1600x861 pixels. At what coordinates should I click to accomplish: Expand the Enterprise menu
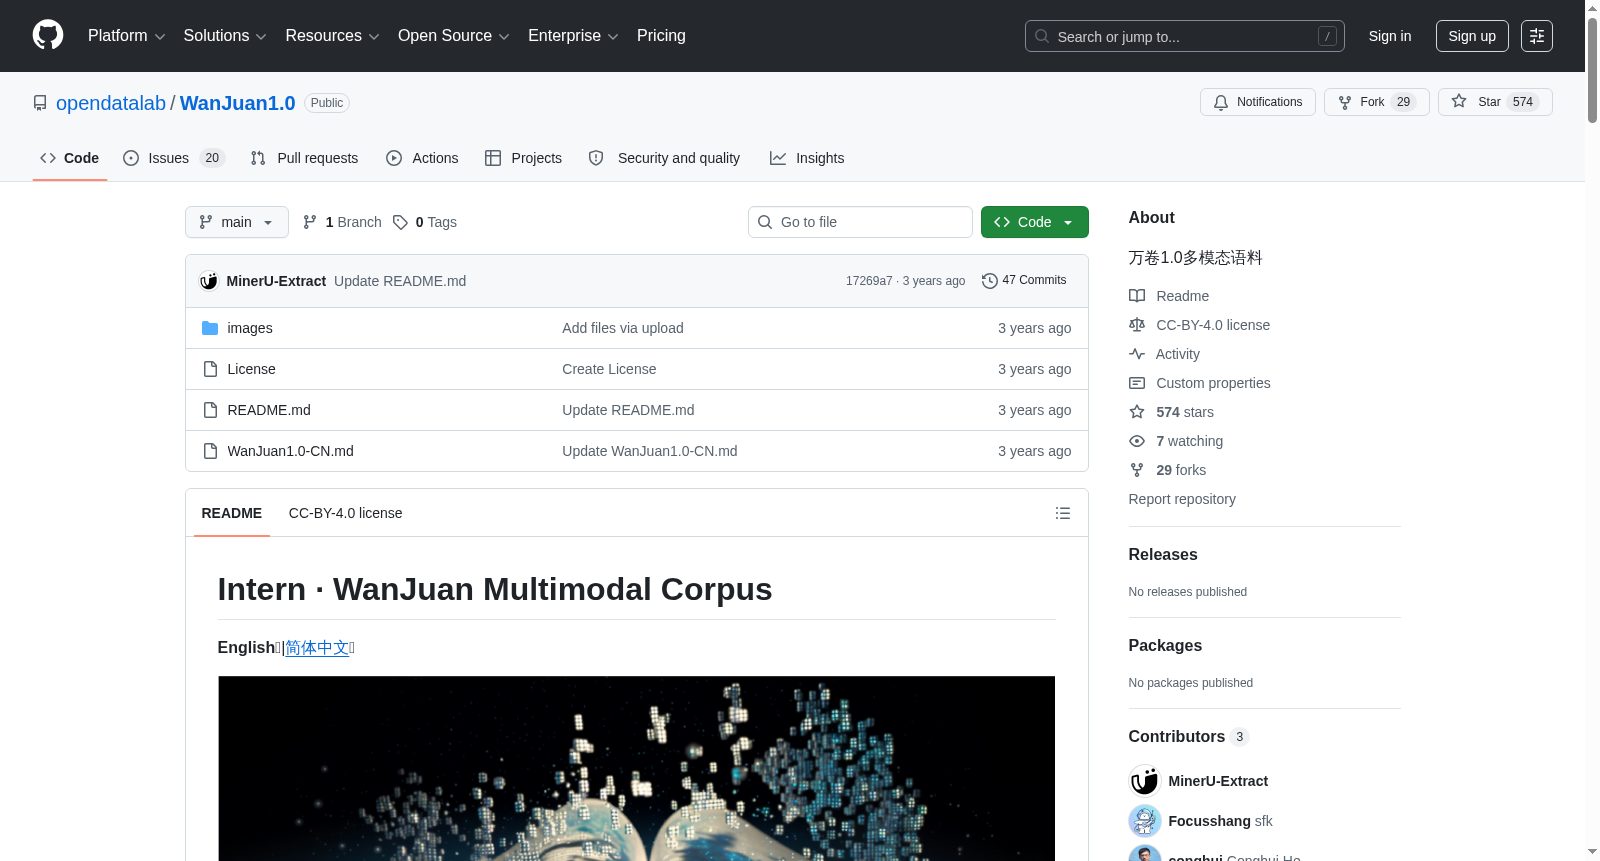(x=573, y=36)
